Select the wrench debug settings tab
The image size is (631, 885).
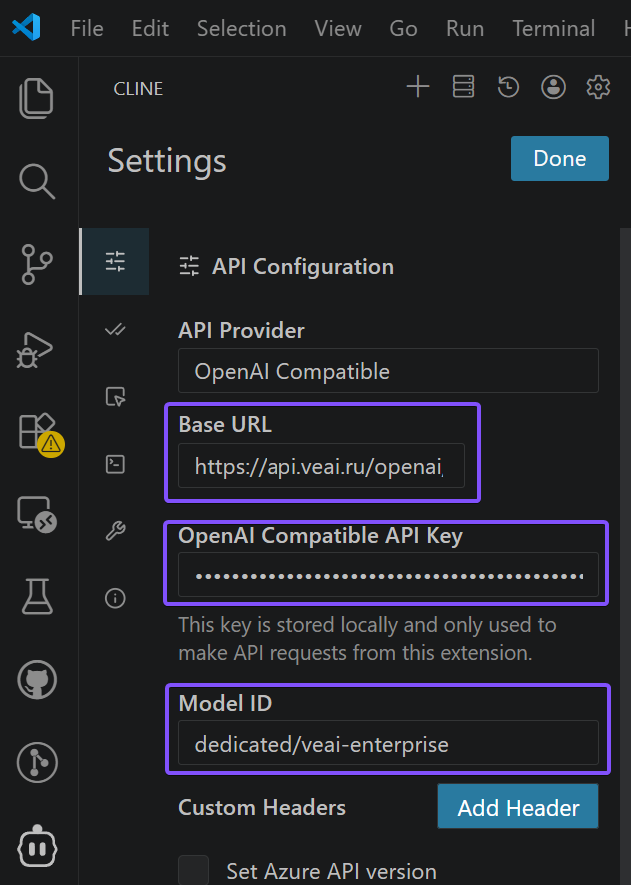pos(115,531)
